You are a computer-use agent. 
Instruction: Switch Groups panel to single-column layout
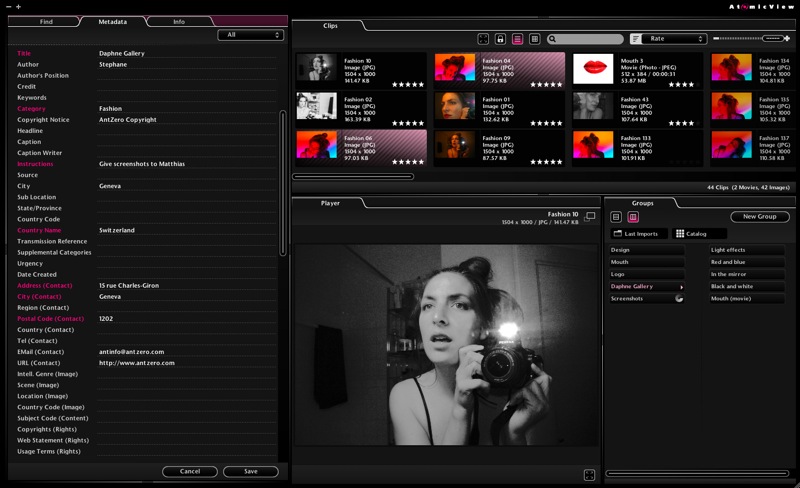click(x=616, y=217)
